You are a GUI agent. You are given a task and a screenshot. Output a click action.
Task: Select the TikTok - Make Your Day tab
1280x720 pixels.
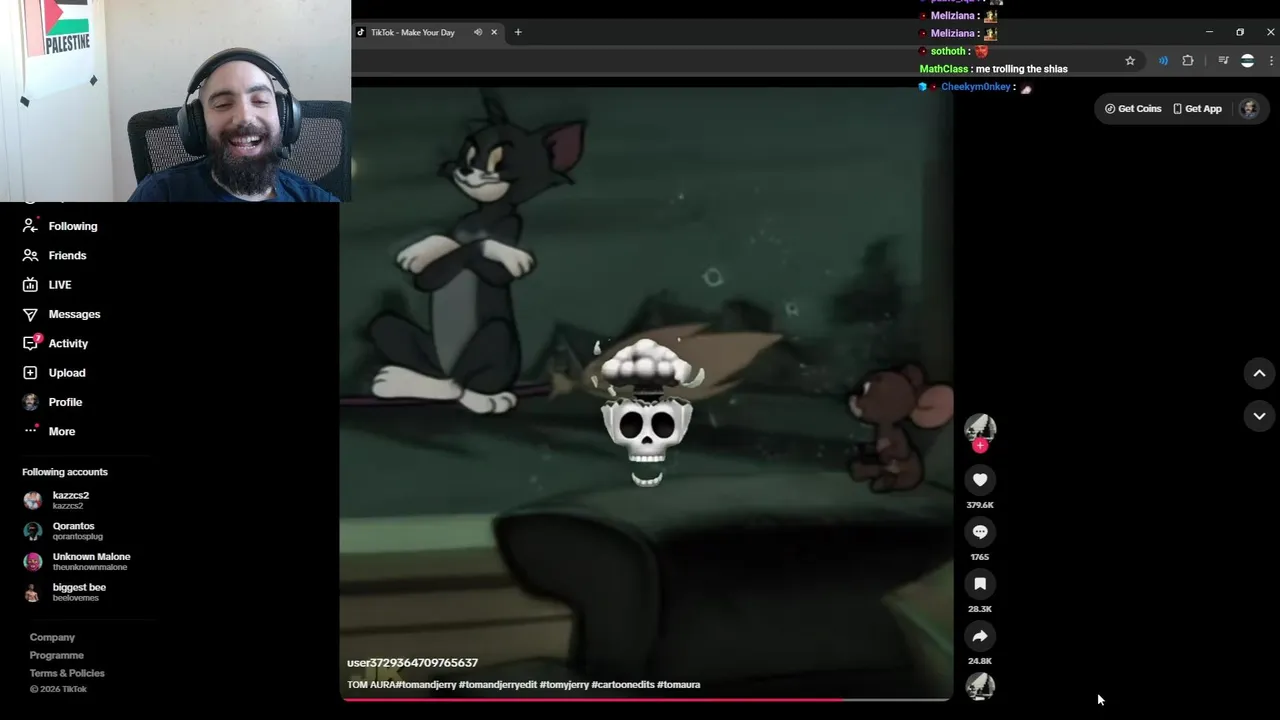coord(427,32)
